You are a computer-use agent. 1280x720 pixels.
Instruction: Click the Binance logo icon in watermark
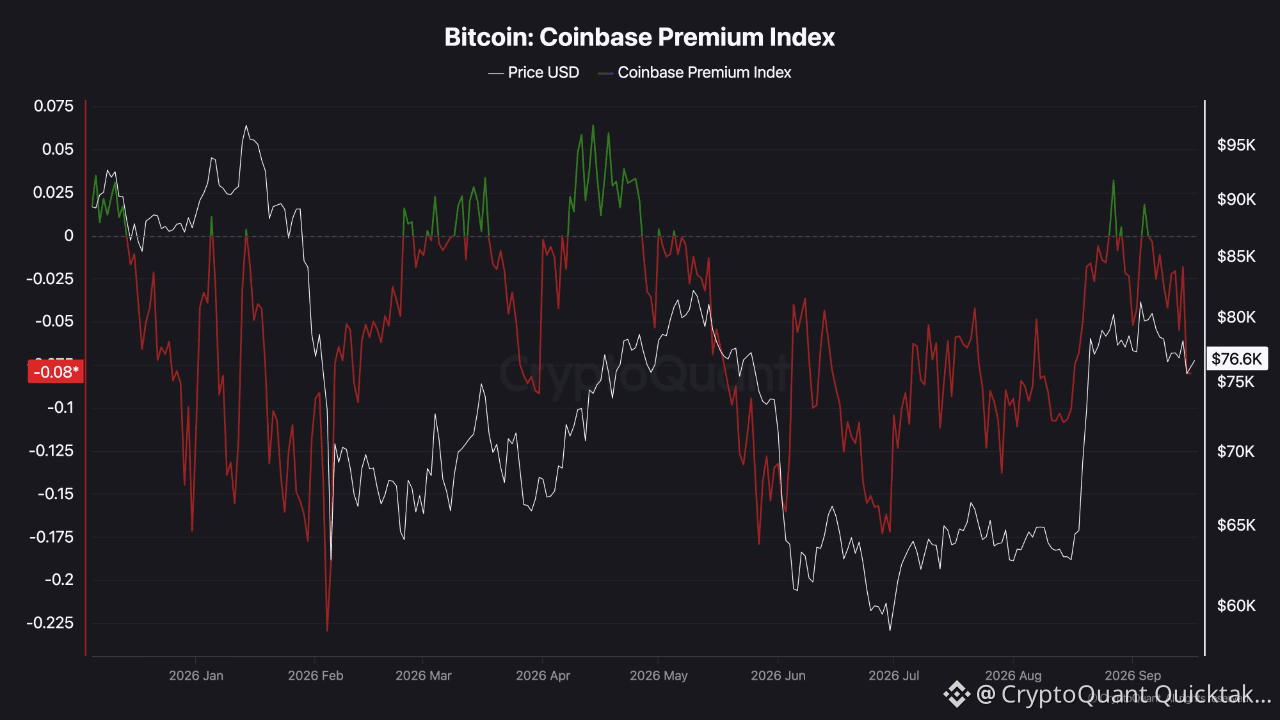pos(957,693)
